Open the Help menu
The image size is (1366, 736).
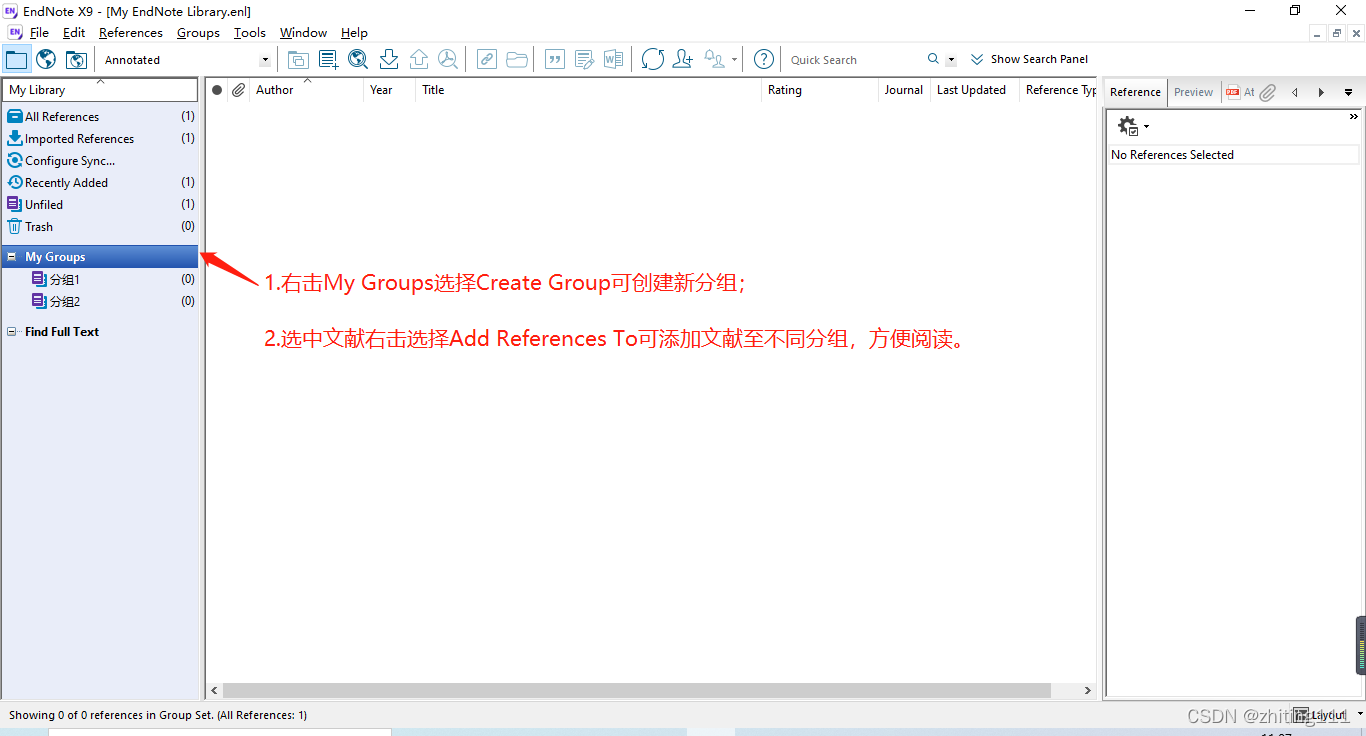[354, 32]
